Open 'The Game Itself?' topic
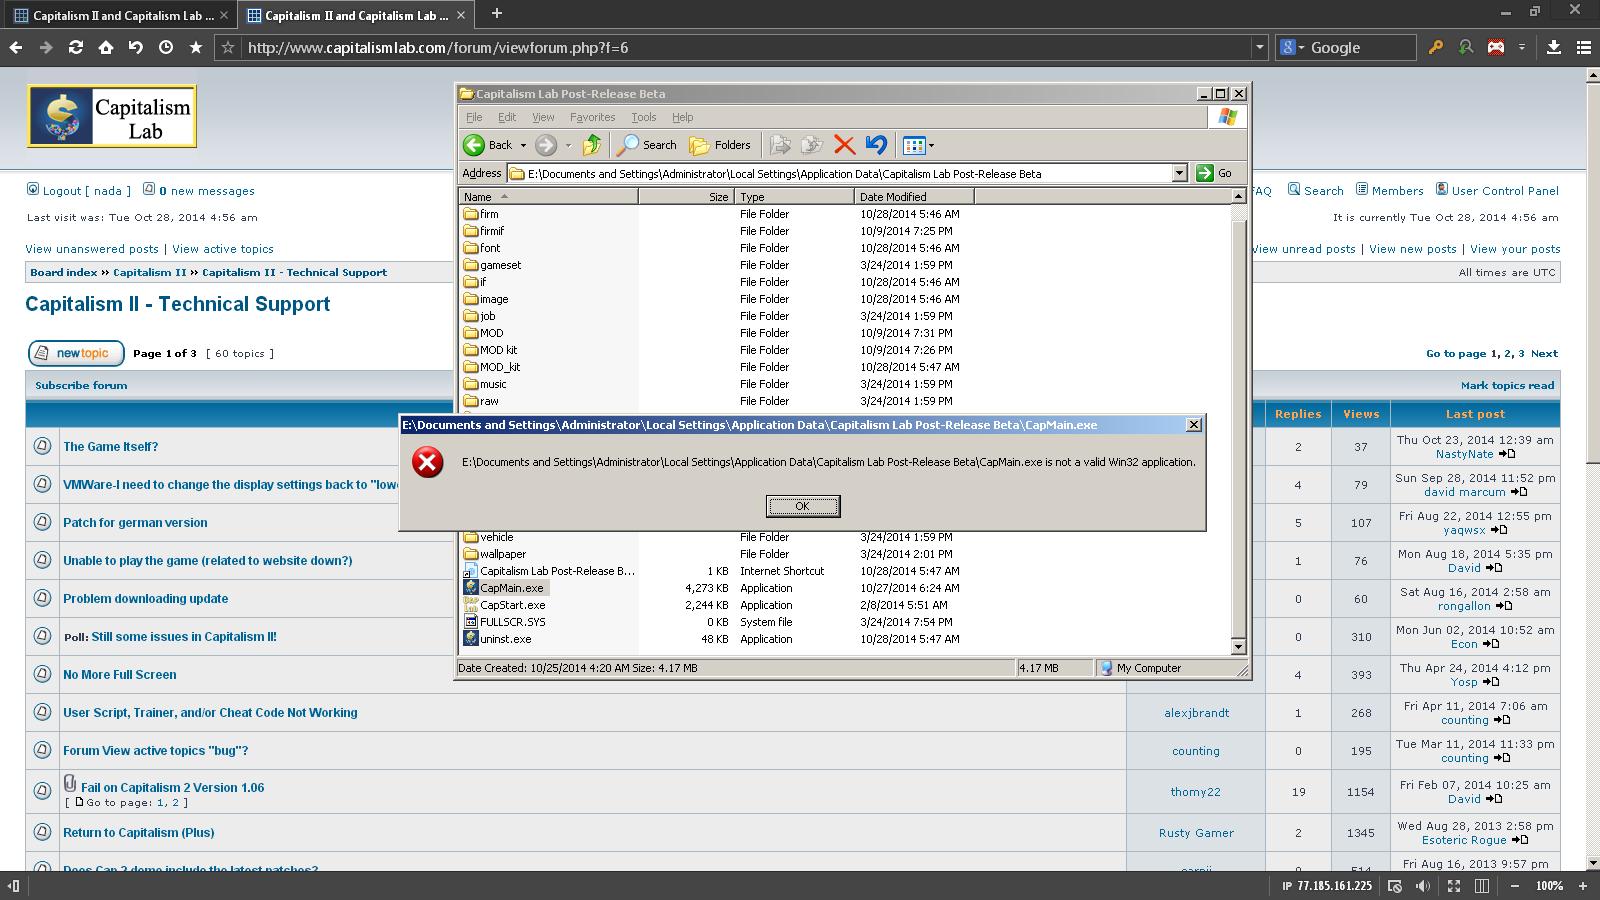This screenshot has width=1600, height=900. 110,447
